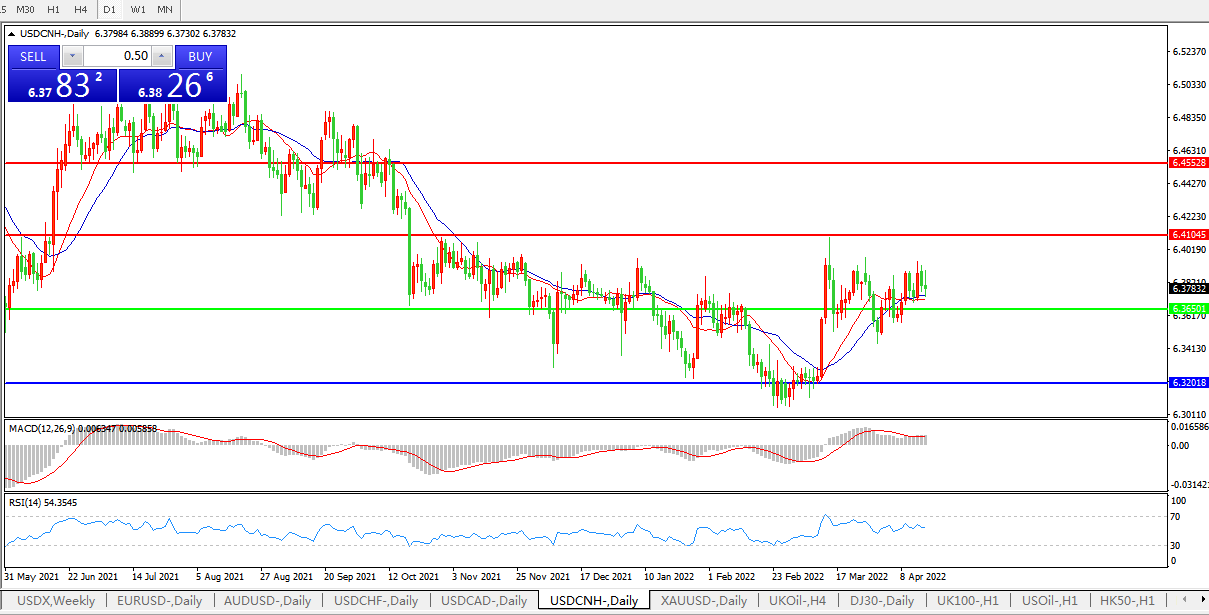Image resolution: width=1209 pixels, height=615 pixels.
Task: Select the H4 timeframe button
Action: click(x=81, y=9)
